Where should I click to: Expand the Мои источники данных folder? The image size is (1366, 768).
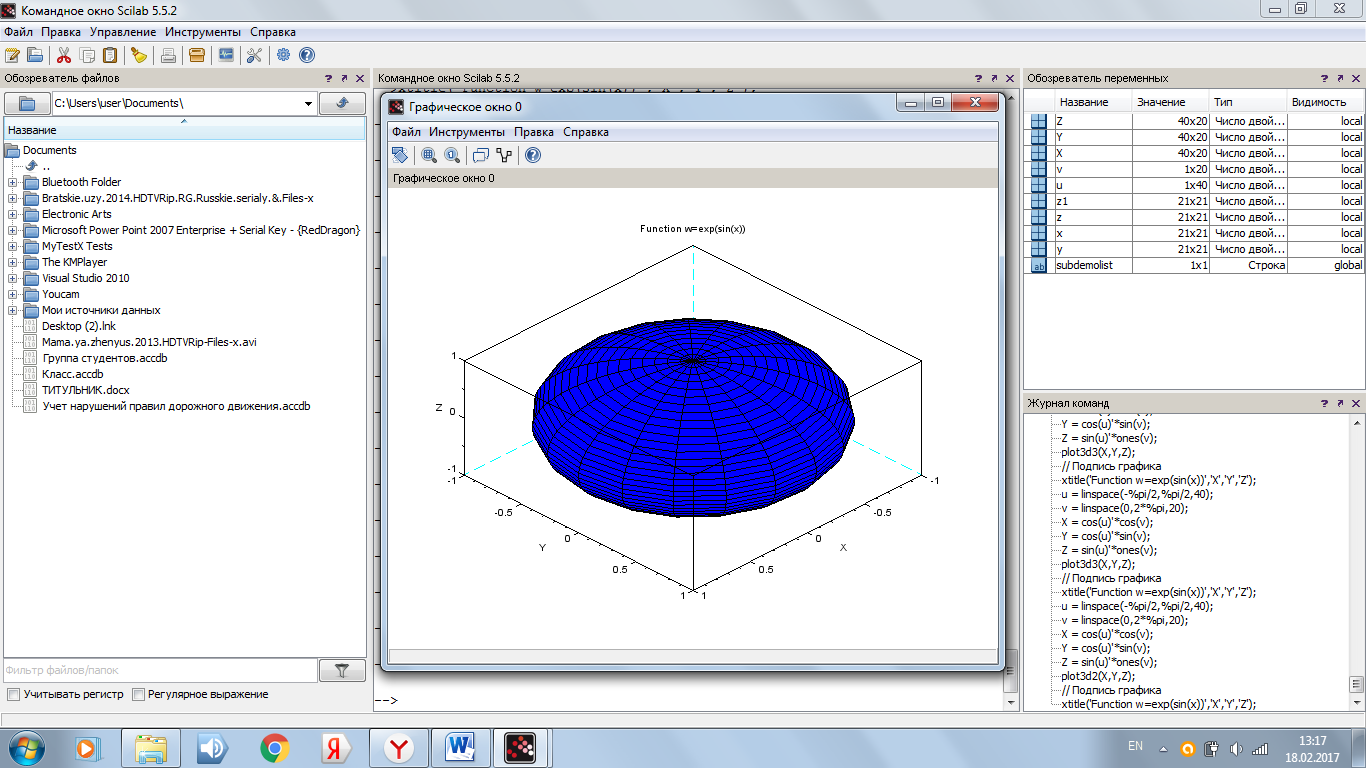pyautogui.click(x=12, y=310)
